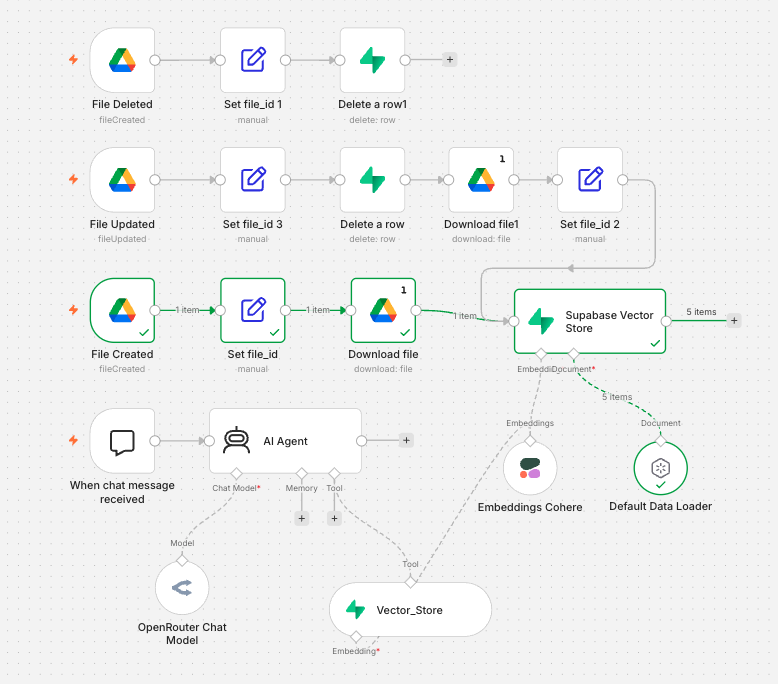
Task: Click the output port of Set file_id 2
Action: point(623,180)
